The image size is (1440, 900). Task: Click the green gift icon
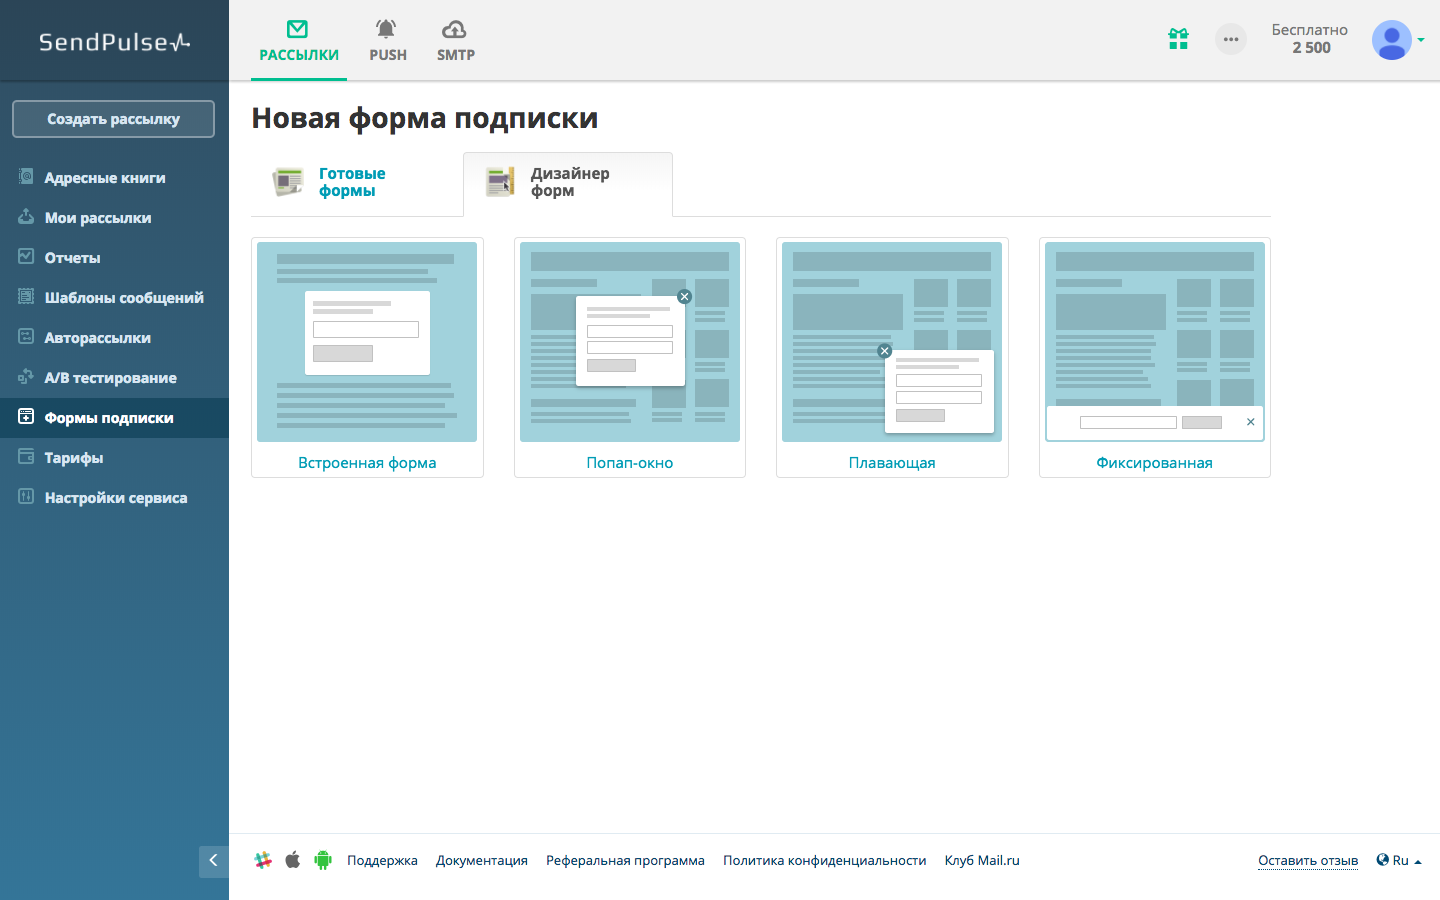pos(1178,39)
